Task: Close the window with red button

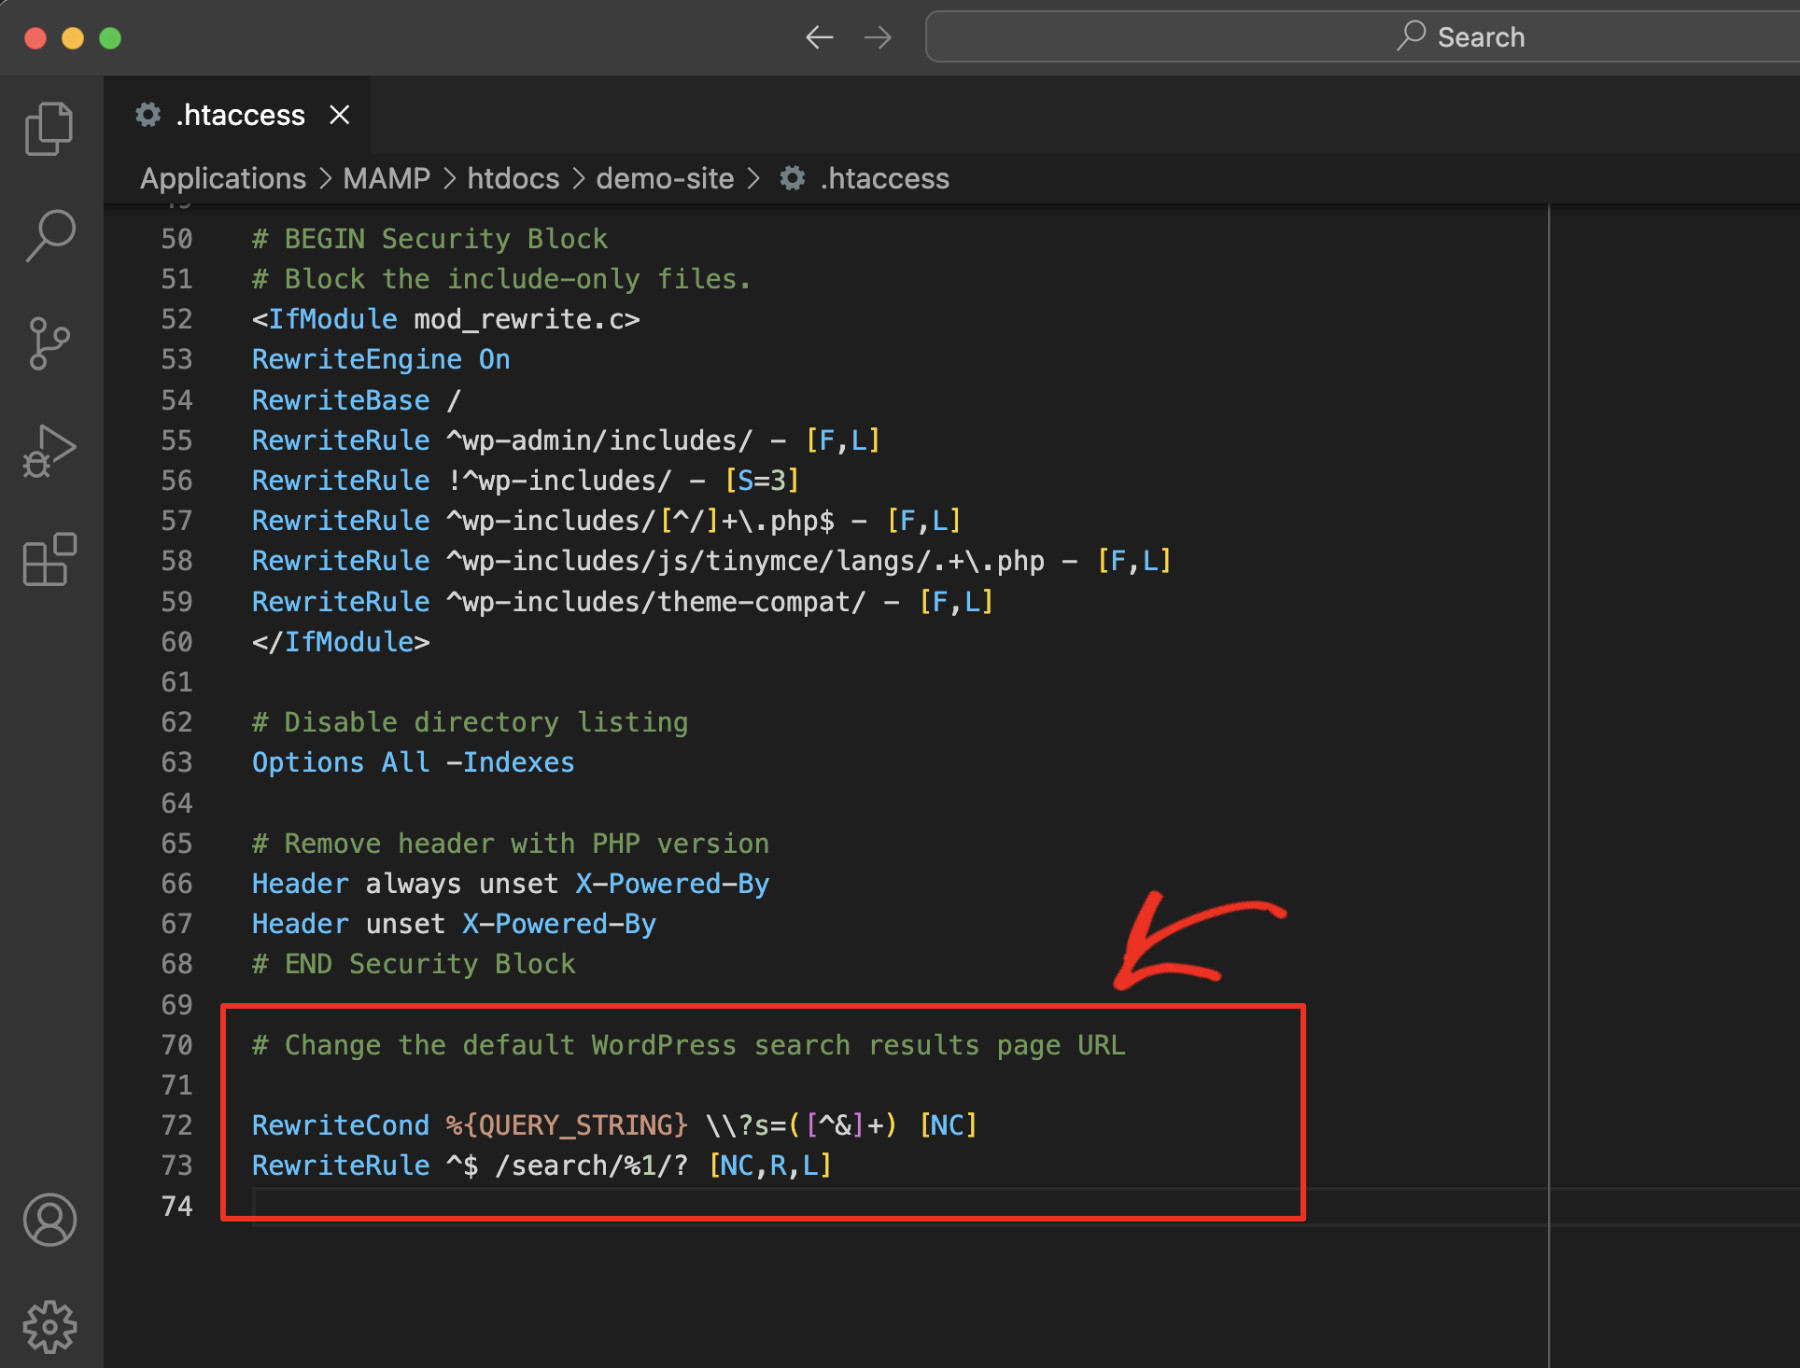Action: (x=35, y=38)
